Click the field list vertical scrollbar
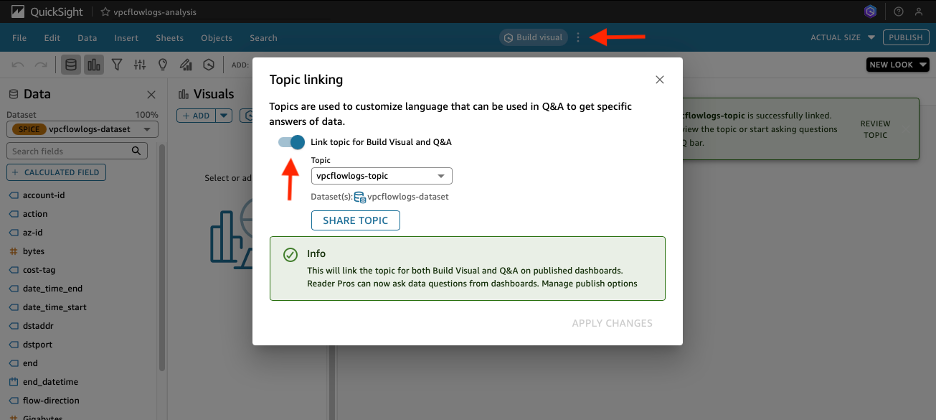 [162, 257]
